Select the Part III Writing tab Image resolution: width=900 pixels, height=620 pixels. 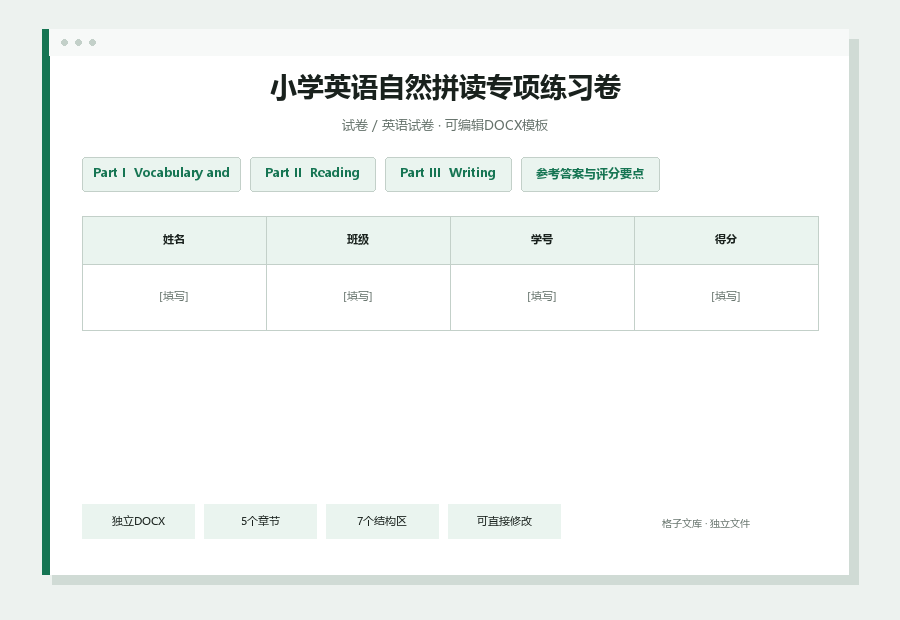pos(448,174)
